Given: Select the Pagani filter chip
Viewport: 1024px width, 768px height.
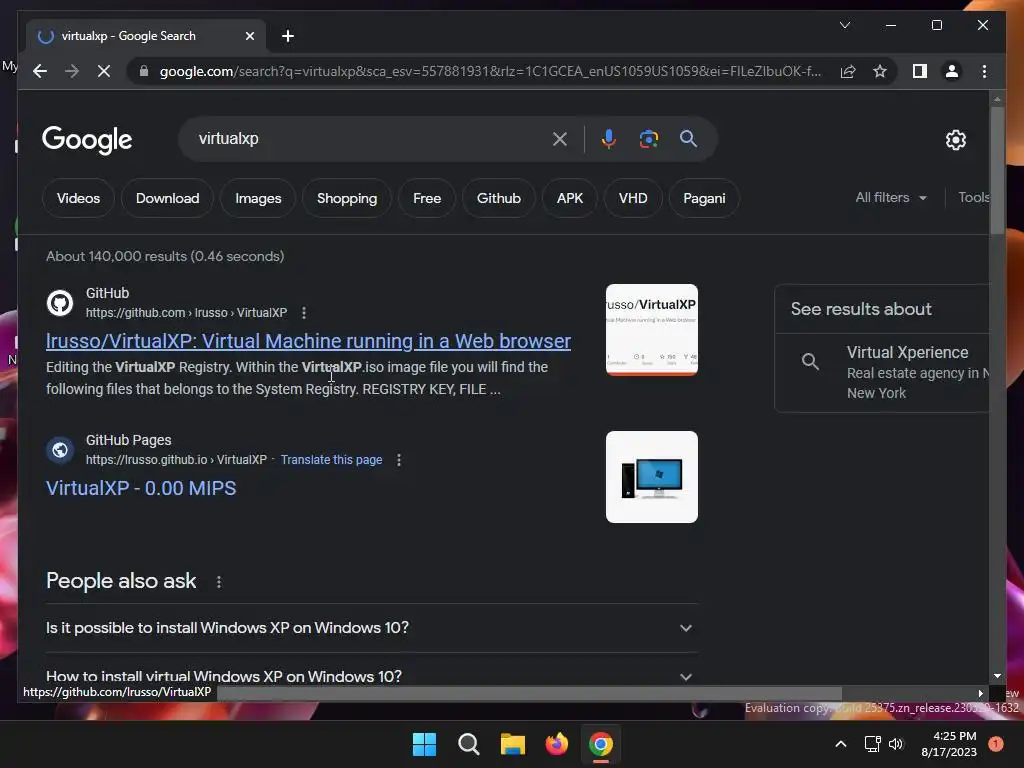Looking at the screenshot, I should (704, 198).
